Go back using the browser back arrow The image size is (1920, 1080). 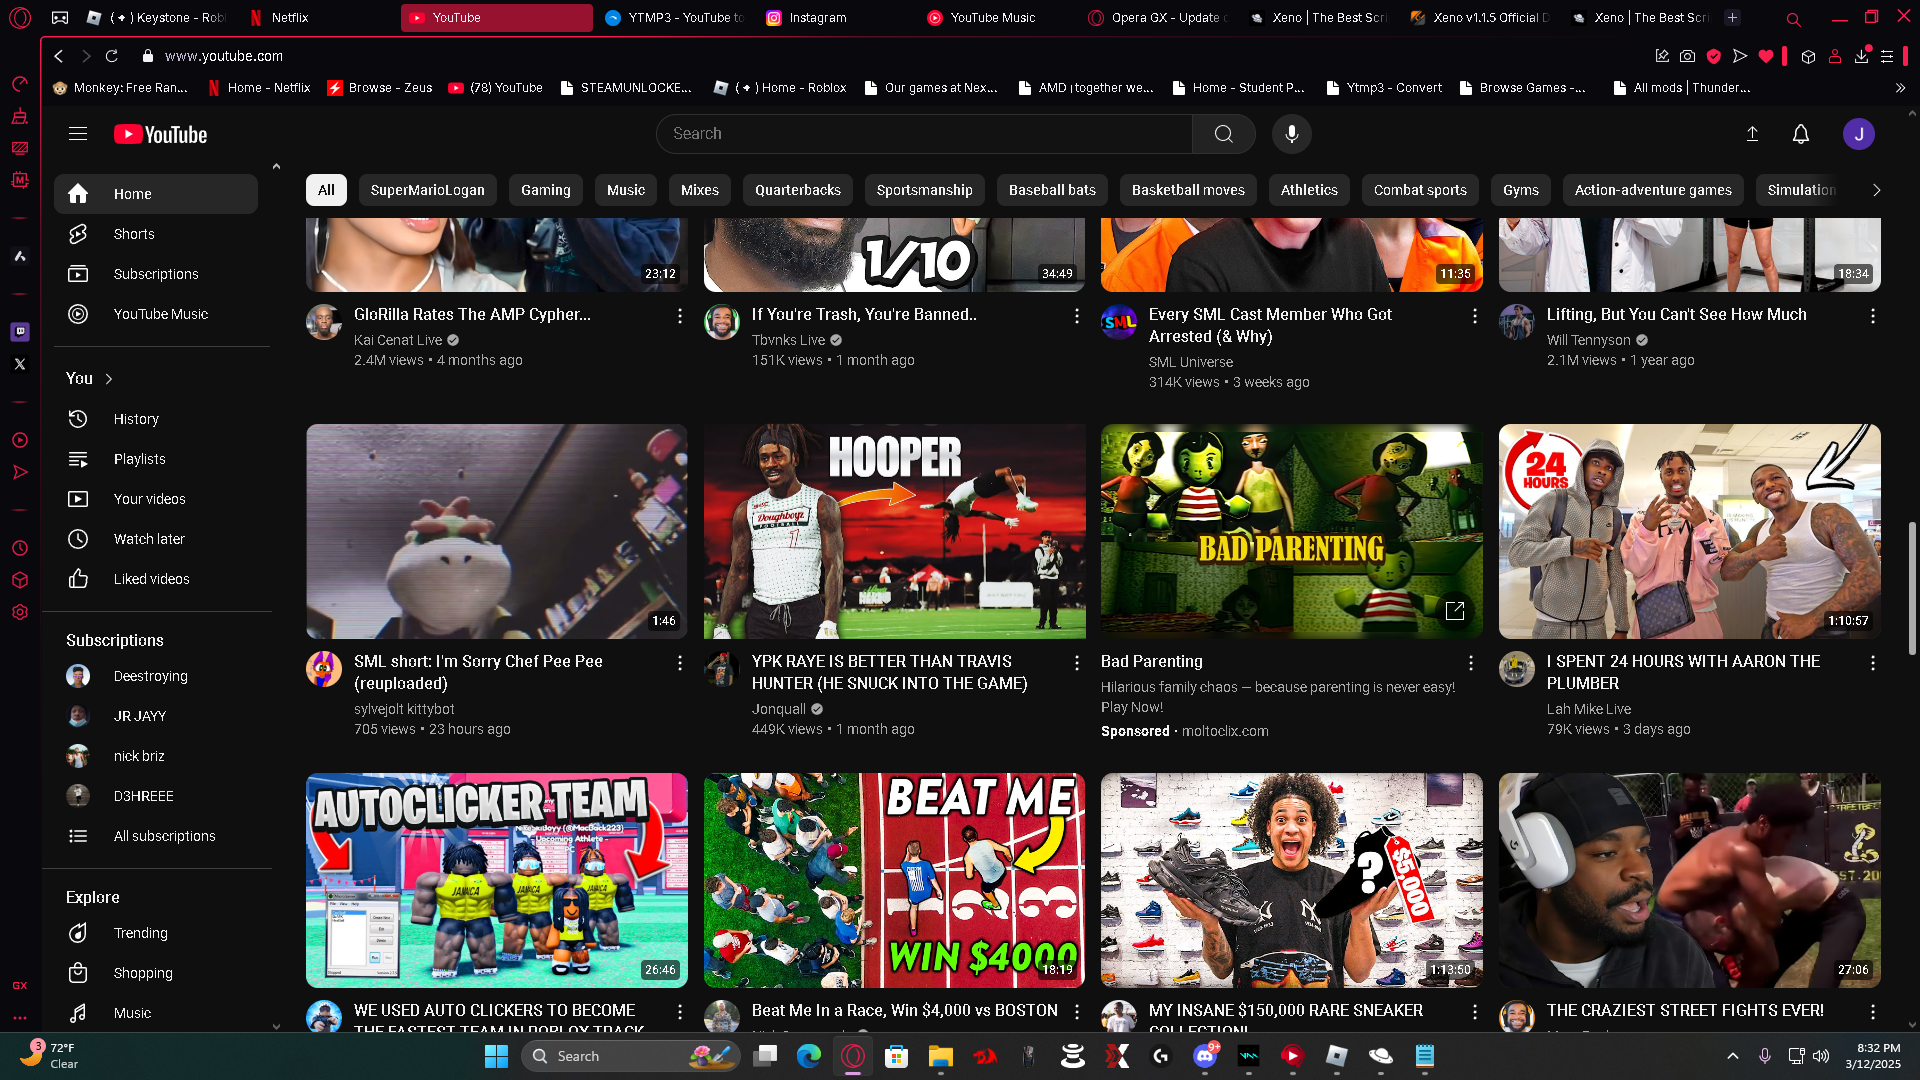(x=59, y=56)
